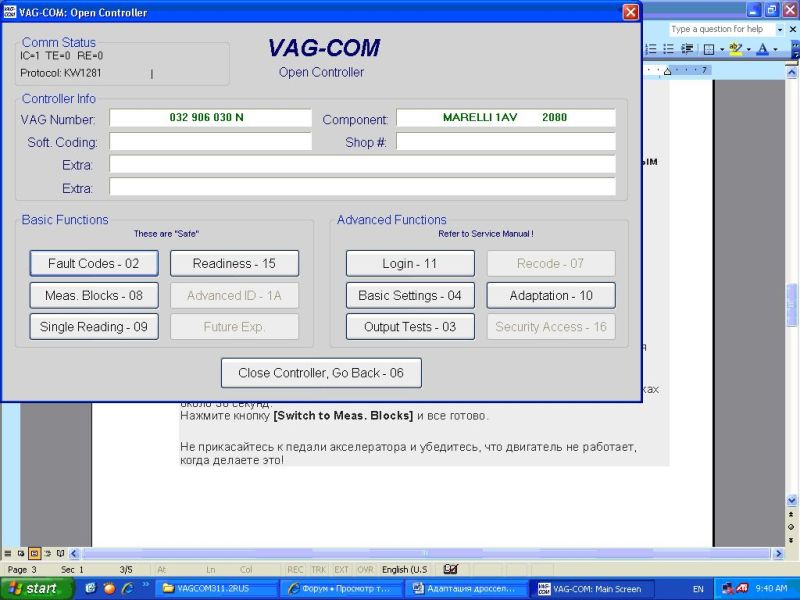Open the border style dropdown arrow
Viewport: 800px width, 600px height.
click(720, 49)
